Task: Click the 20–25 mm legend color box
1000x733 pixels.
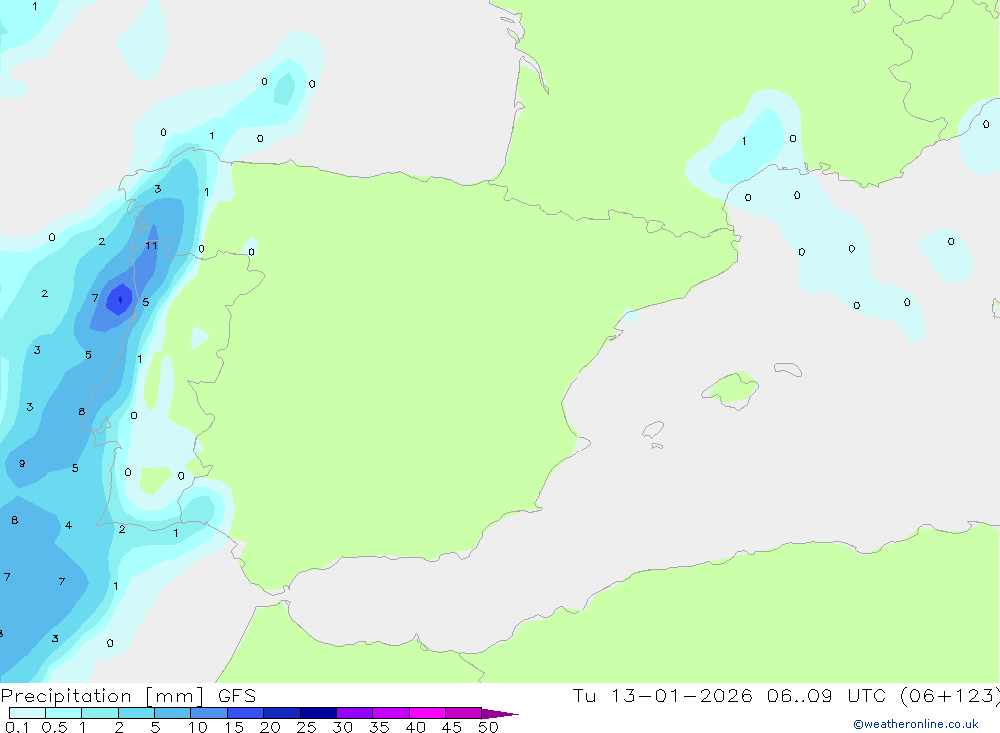Action: 282,713
